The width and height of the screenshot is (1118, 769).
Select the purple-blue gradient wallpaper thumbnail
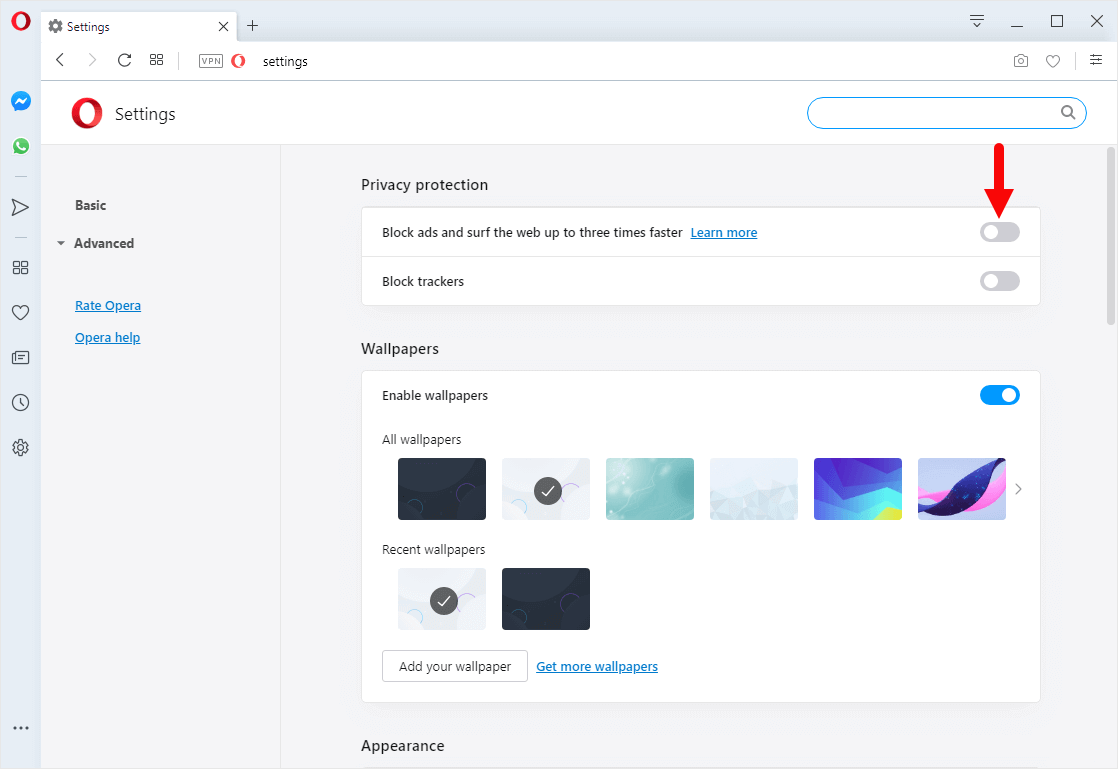pos(858,489)
